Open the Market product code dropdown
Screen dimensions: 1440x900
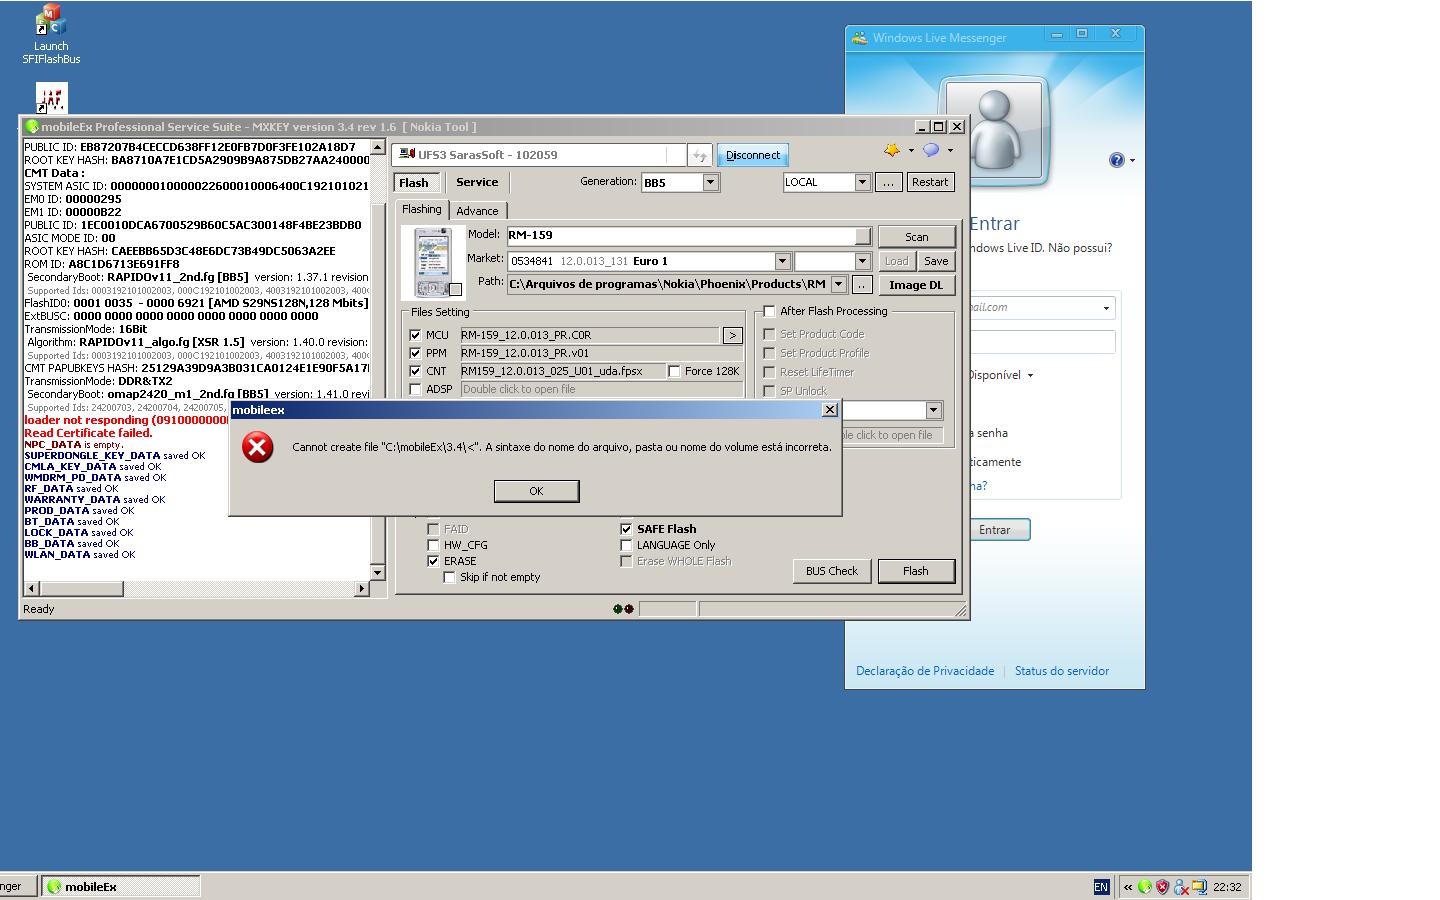pos(782,261)
